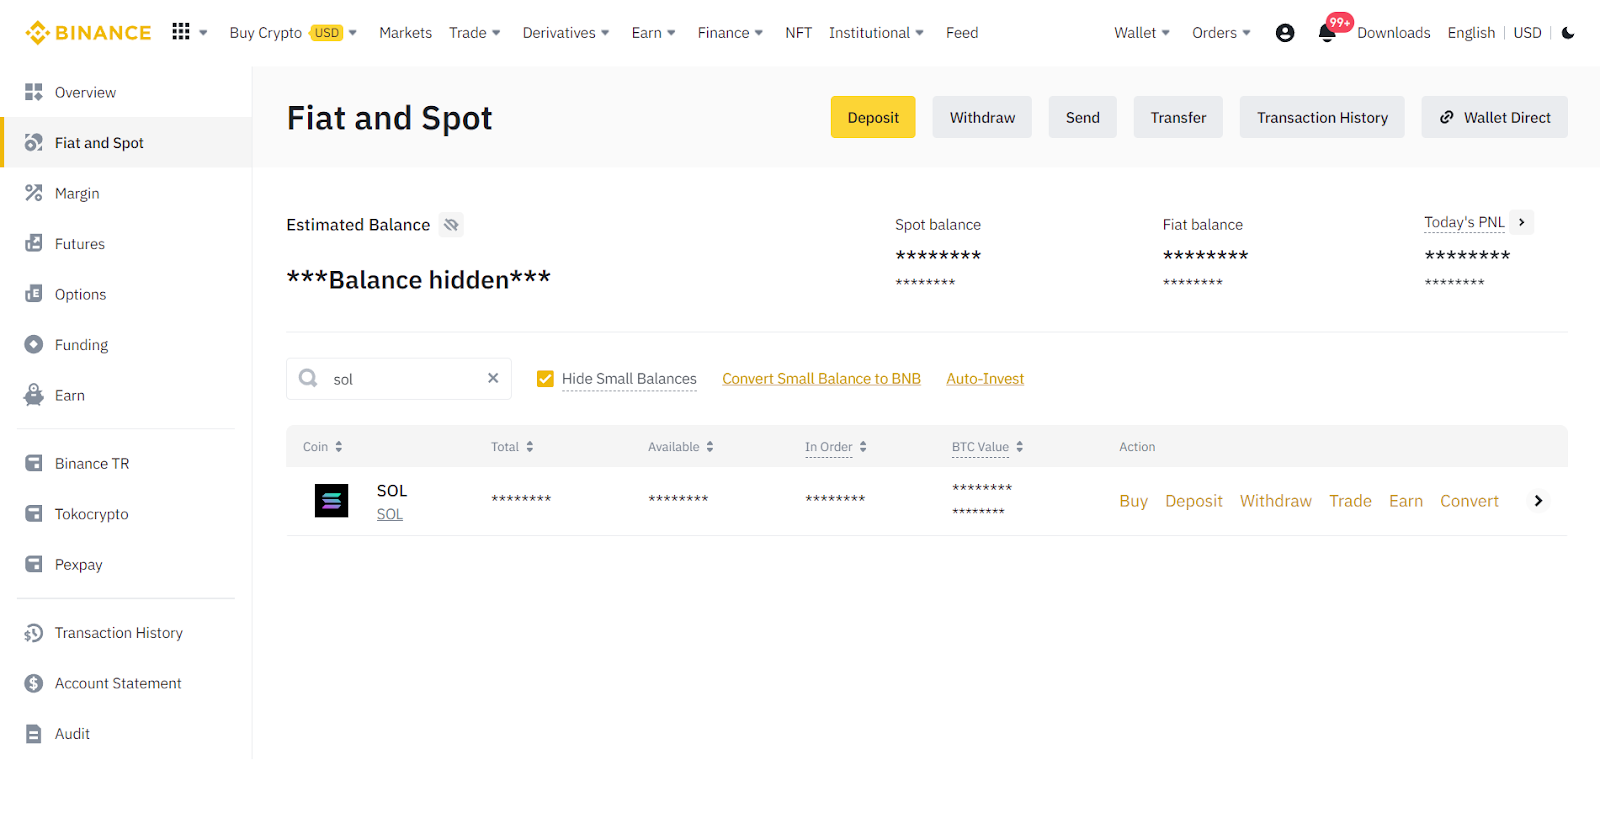Click the Send button
The height and width of the screenshot is (813, 1600).
(1083, 117)
